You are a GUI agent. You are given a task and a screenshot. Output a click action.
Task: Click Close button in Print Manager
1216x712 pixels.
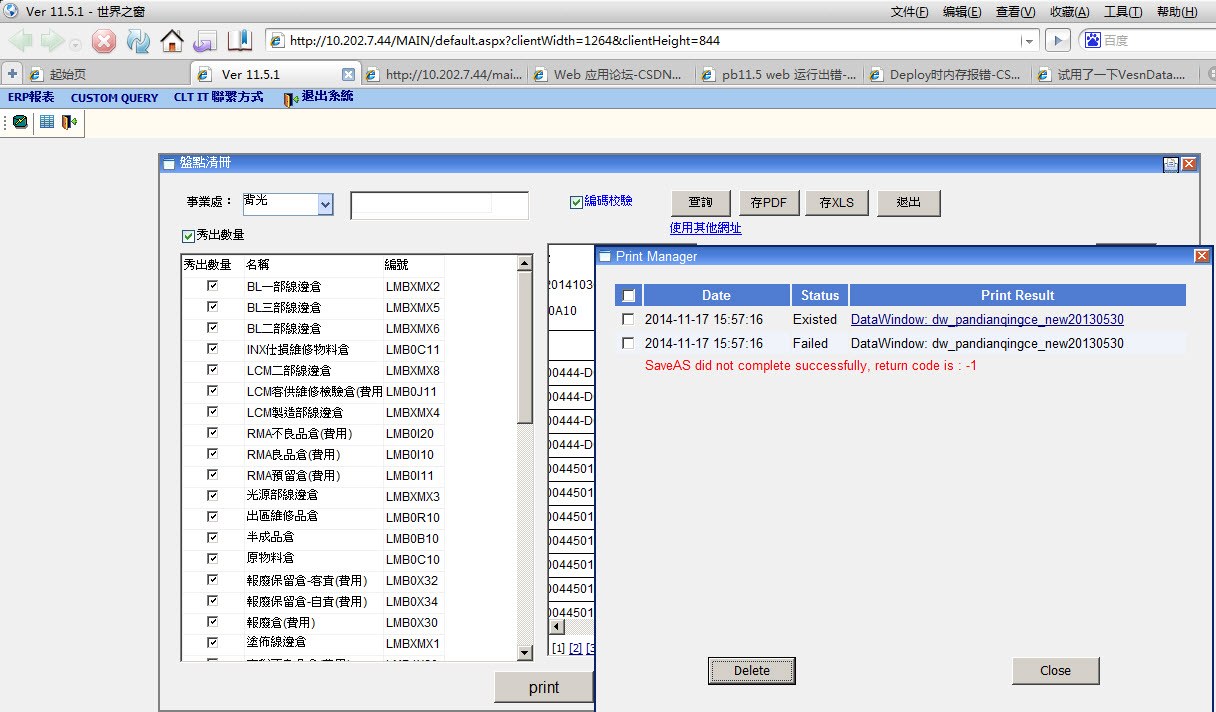pos(1055,671)
